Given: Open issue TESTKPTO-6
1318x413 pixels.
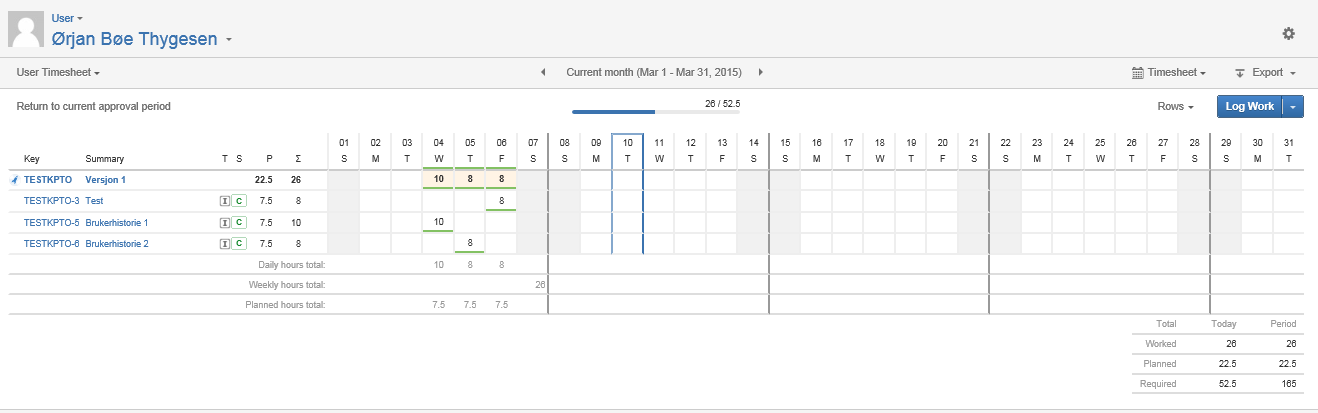Looking at the screenshot, I should (x=52, y=244).
